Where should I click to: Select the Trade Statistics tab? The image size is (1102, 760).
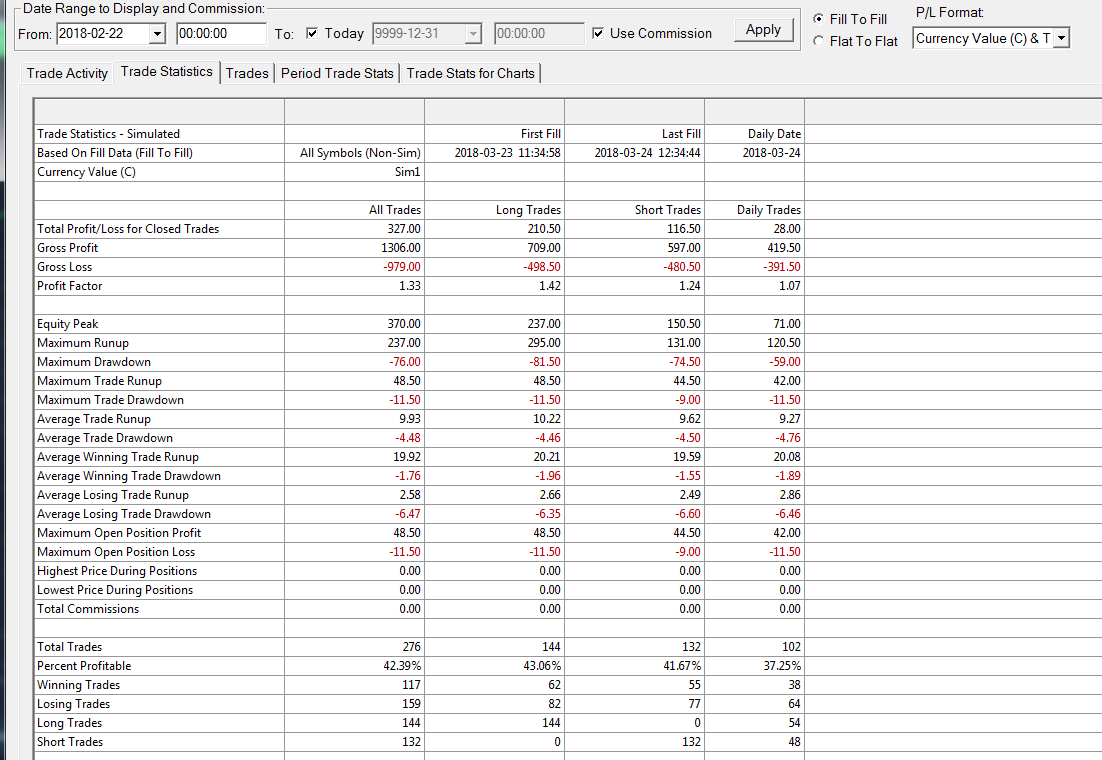click(x=167, y=72)
